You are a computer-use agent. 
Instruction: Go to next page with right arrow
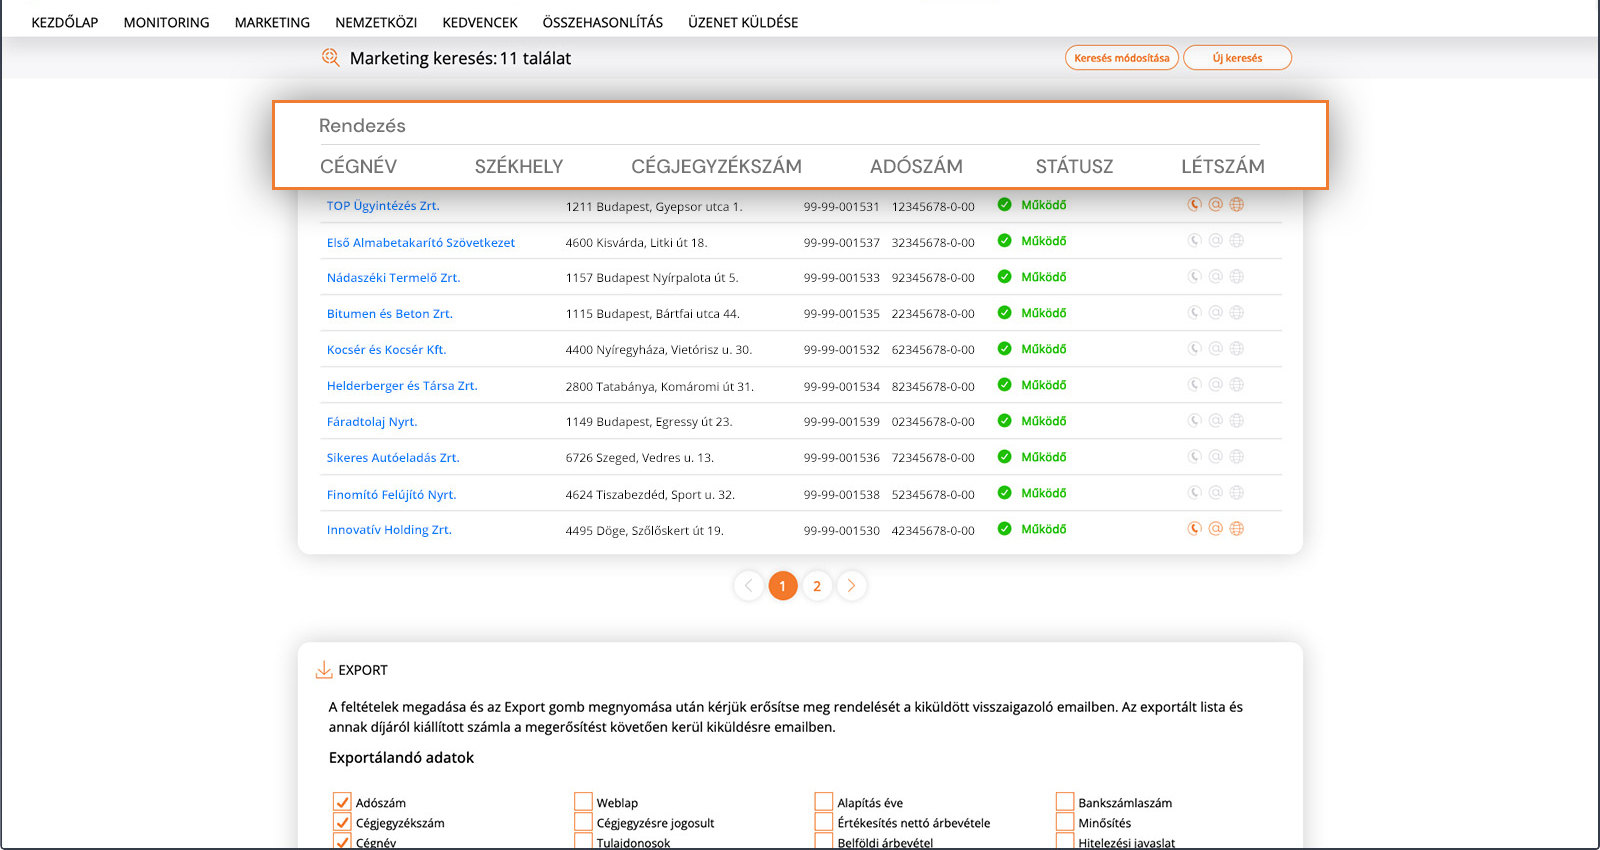(852, 586)
